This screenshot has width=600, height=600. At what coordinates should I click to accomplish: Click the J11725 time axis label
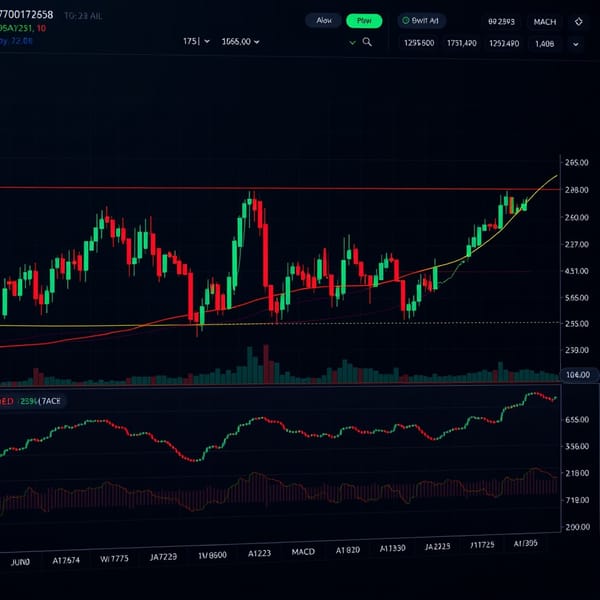(482, 545)
